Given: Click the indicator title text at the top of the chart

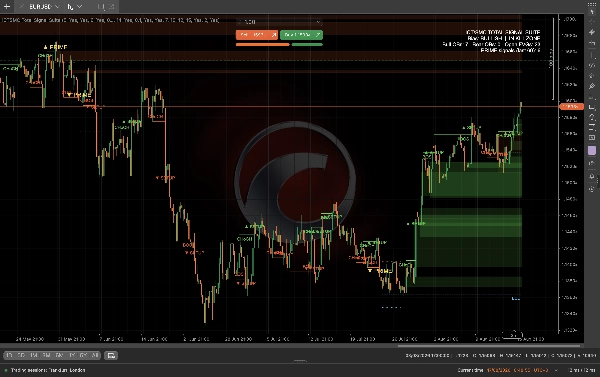Looking at the screenshot, I should tap(110, 20).
